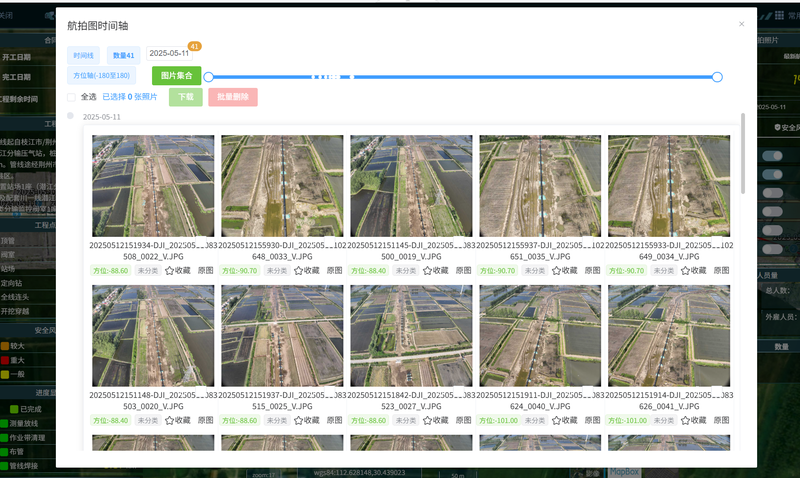This screenshot has height=478, width=800.
Task: Click 方位:-101.00 tag under 626_0041_V.JPG
Action: [x=628, y=421]
